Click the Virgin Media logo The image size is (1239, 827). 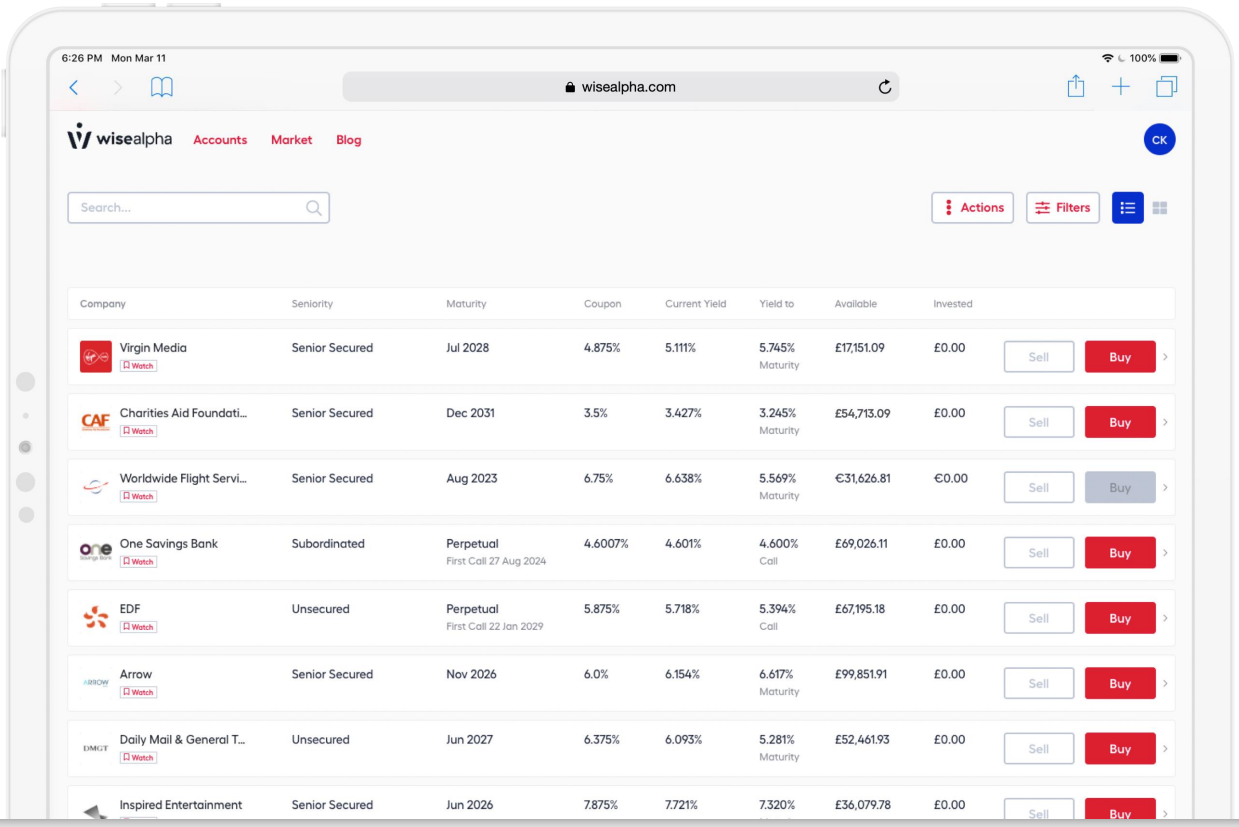coord(96,356)
